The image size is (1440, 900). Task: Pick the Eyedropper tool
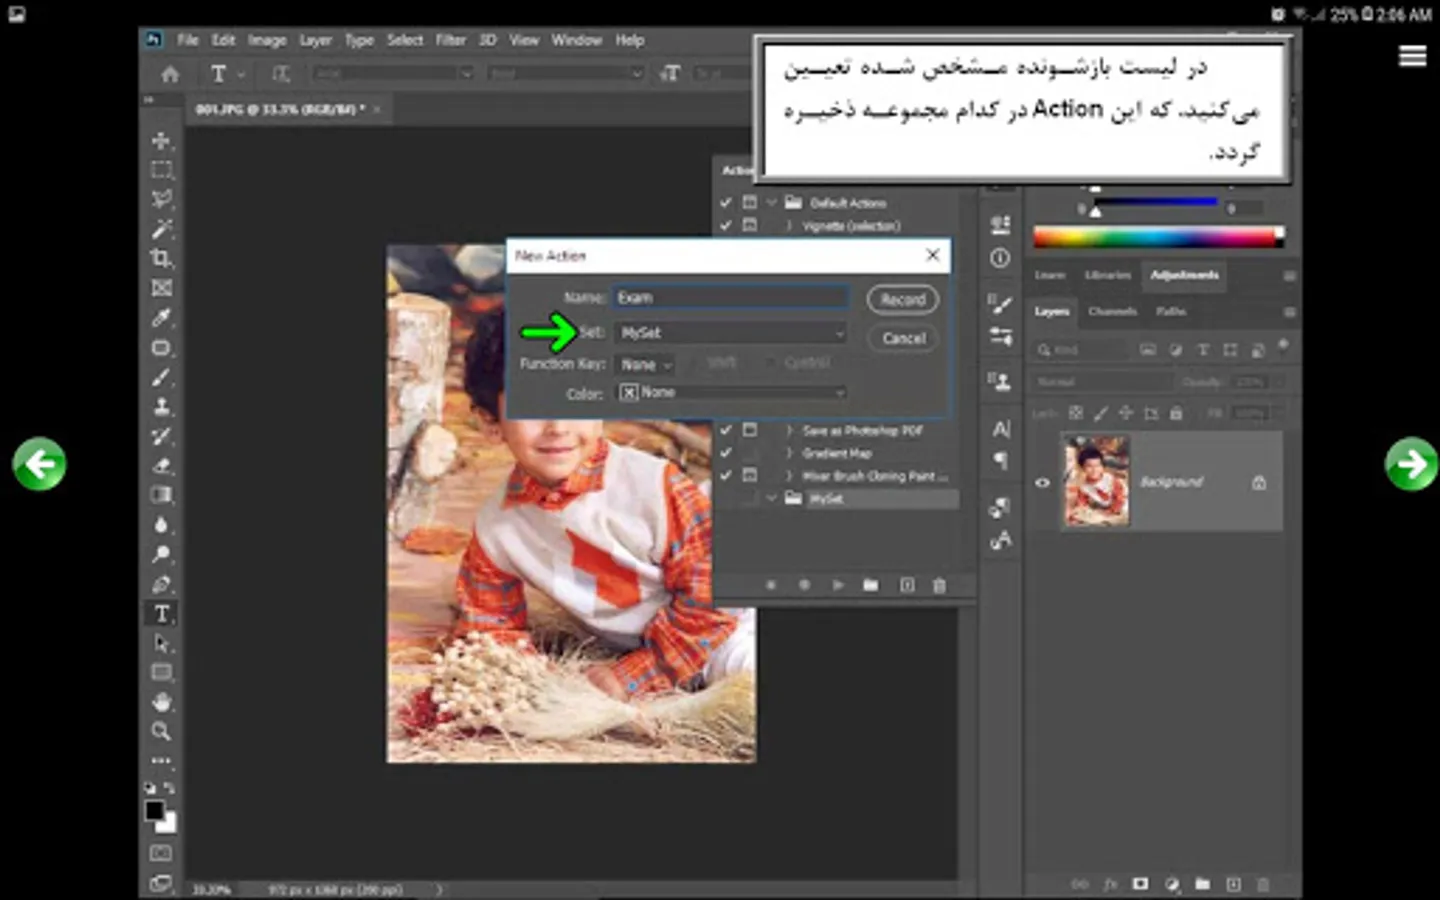[x=161, y=318]
